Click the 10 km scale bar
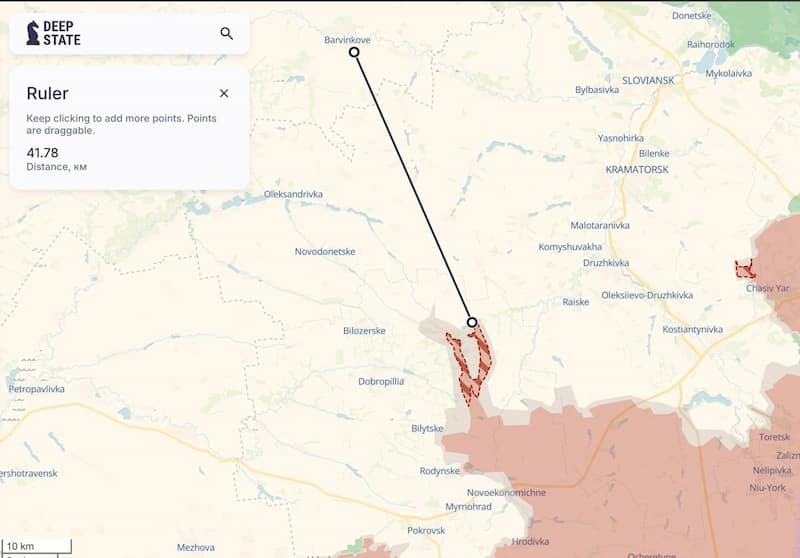 pos(36,546)
